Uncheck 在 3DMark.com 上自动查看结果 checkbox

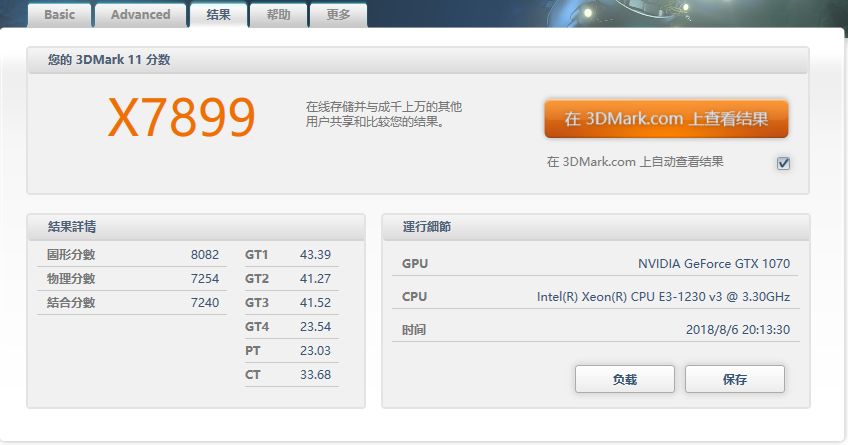pos(783,163)
